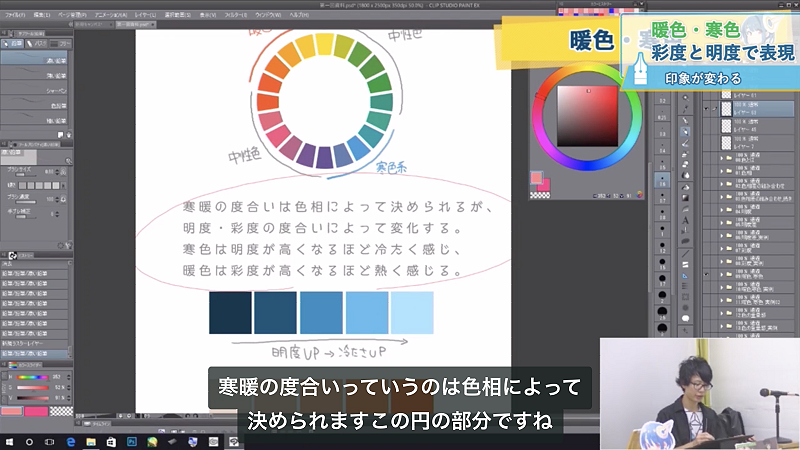
Task: Show folder 12 via its visibility box
Action: coord(706,313)
